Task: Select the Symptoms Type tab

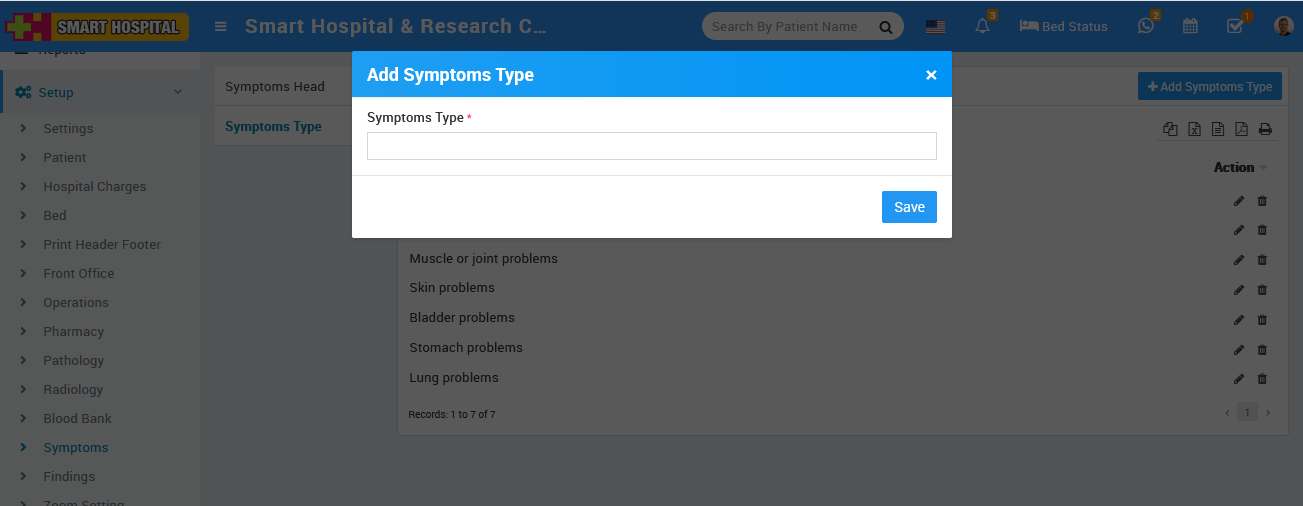Action: coord(273,127)
